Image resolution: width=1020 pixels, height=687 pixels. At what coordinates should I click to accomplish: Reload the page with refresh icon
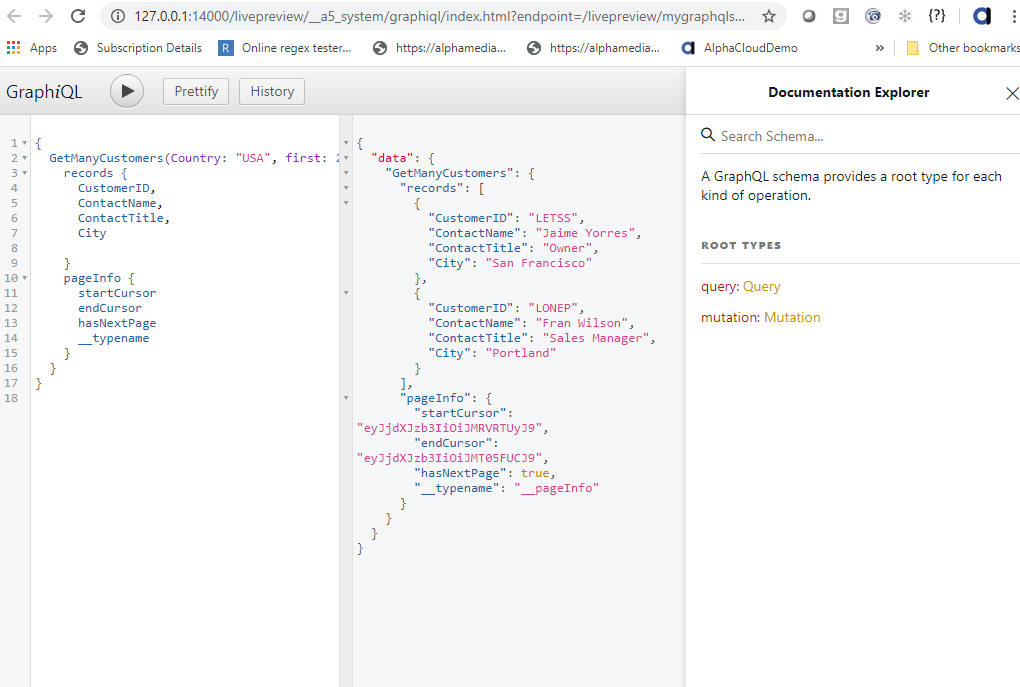(78, 16)
